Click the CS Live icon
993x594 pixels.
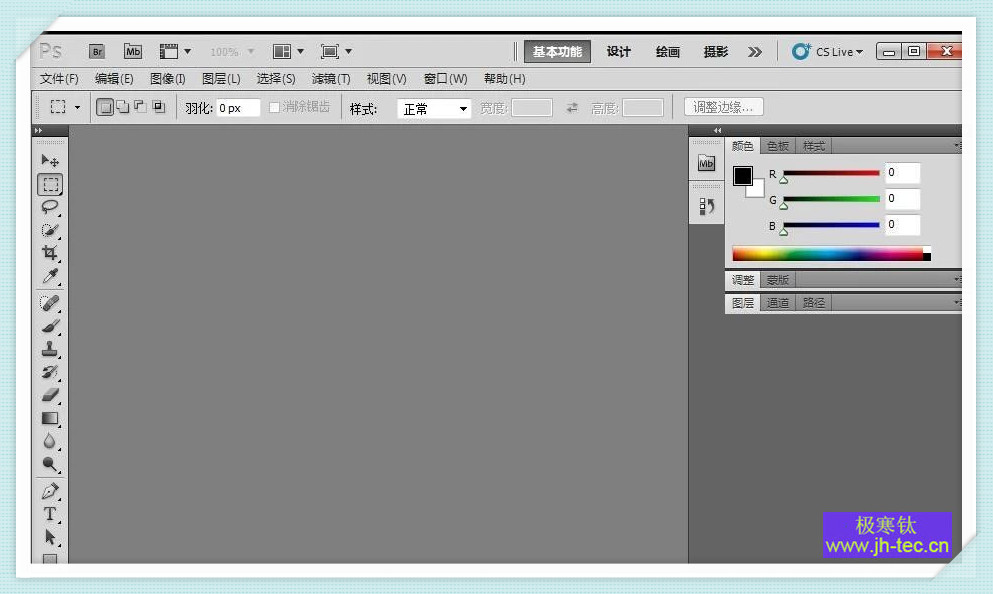pos(801,51)
